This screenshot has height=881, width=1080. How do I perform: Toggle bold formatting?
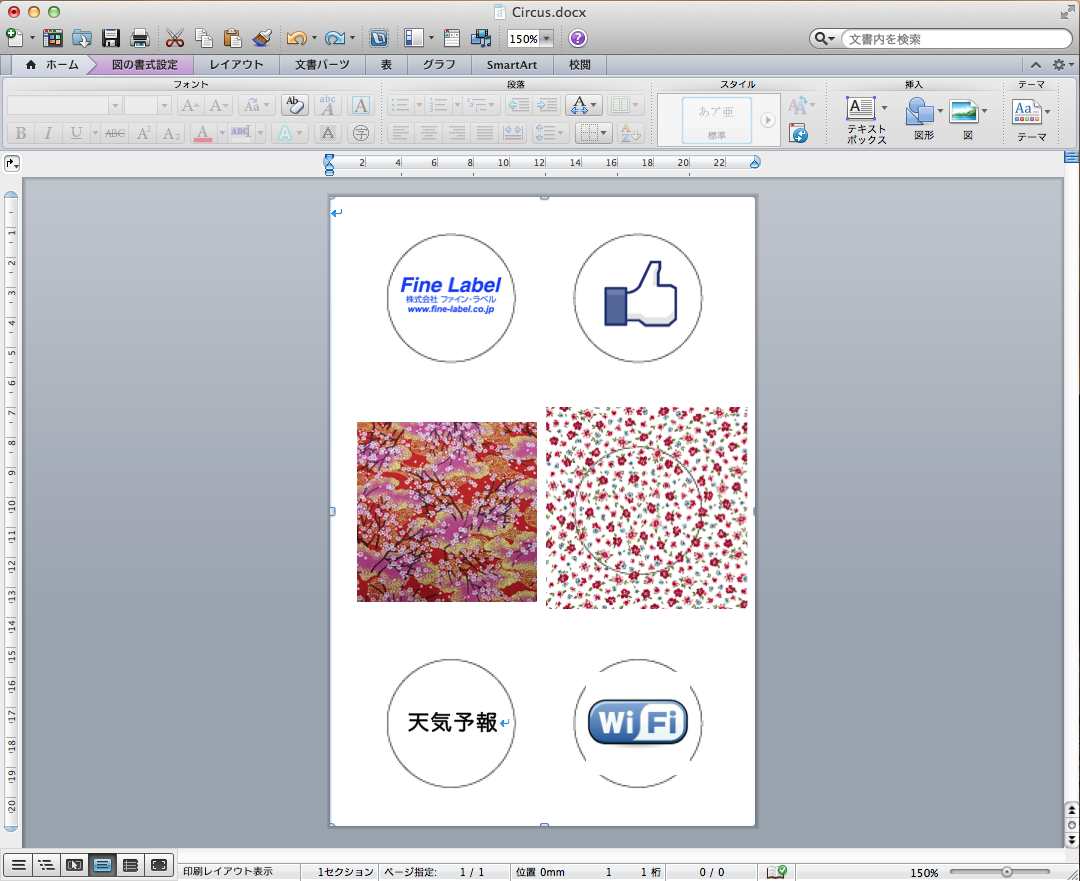(21, 133)
